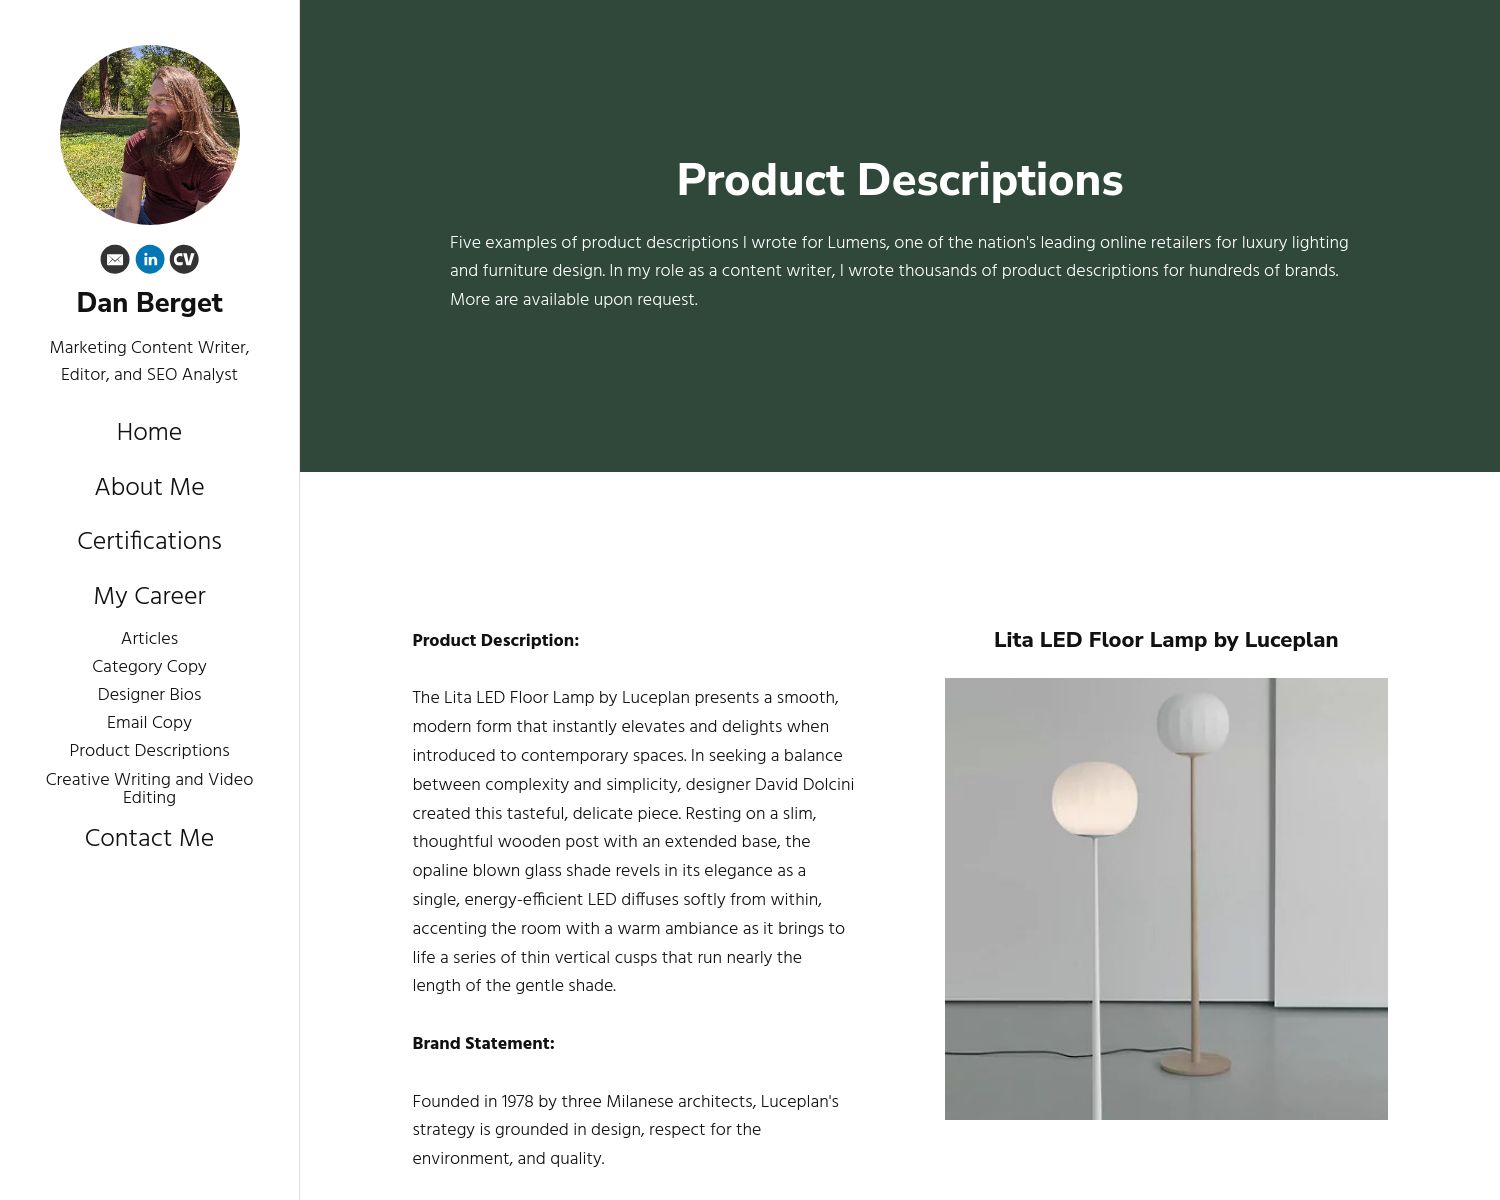The height and width of the screenshot is (1200, 1500).
Task: Click the Product Descriptions page heading
Action: pyautogui.click(x=900, y=180)
